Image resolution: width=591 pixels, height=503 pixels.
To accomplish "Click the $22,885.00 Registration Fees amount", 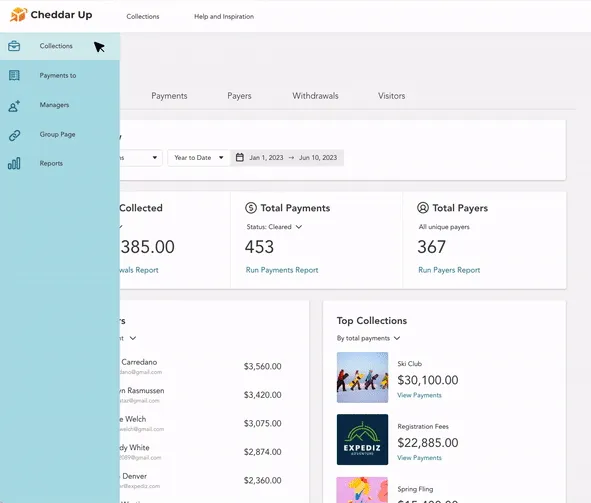I will click(428, 442).
